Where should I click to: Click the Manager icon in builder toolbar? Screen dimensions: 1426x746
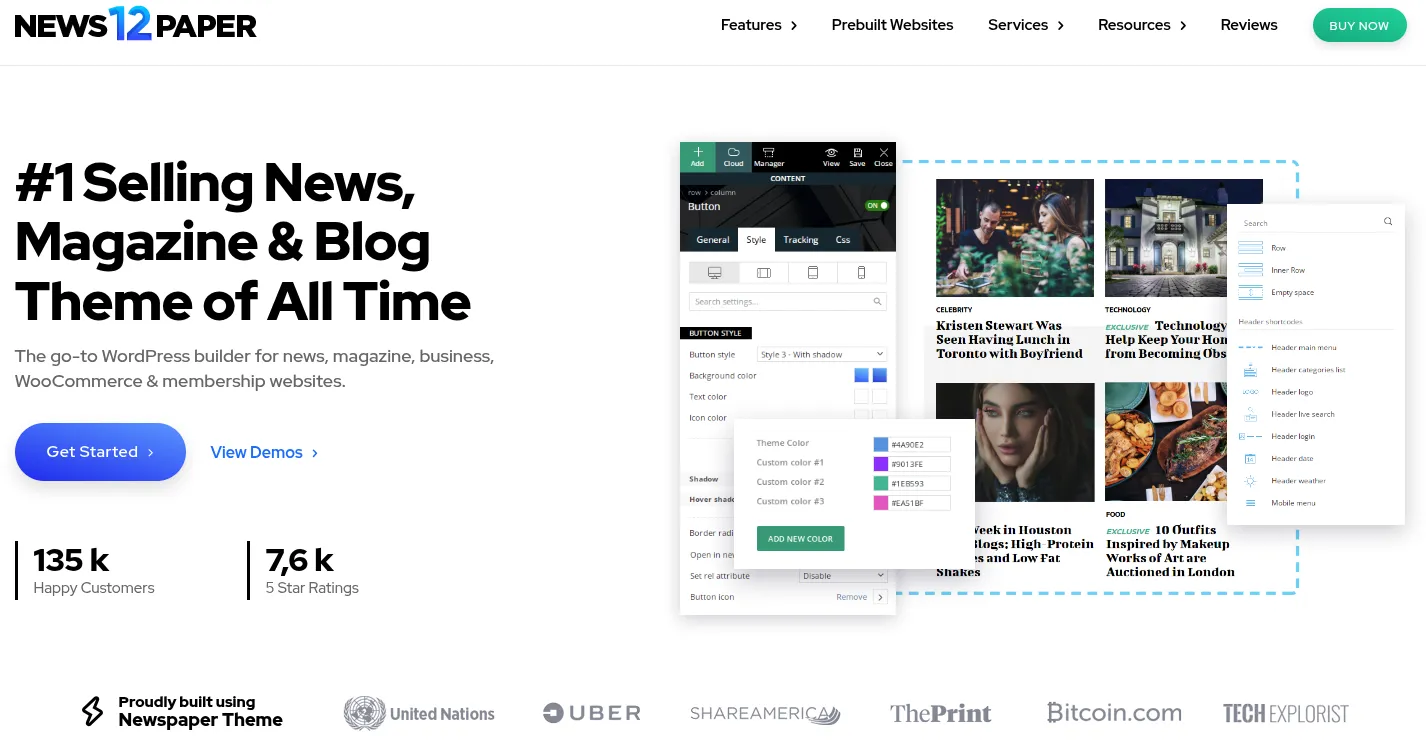click(768, 153)
